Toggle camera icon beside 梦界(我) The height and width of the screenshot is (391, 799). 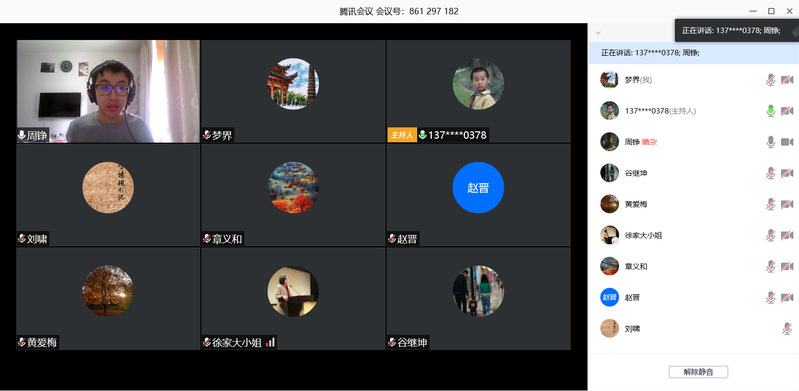pyautogui.click(x=787, y=80)
